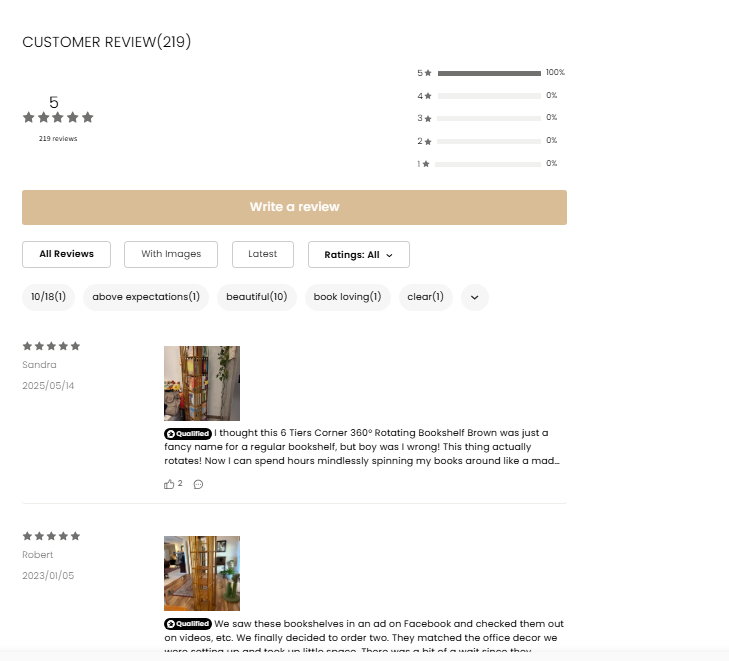Select the clear tag
The height and width of the screenshot is (661, 729).
click(x=425, y=297)
